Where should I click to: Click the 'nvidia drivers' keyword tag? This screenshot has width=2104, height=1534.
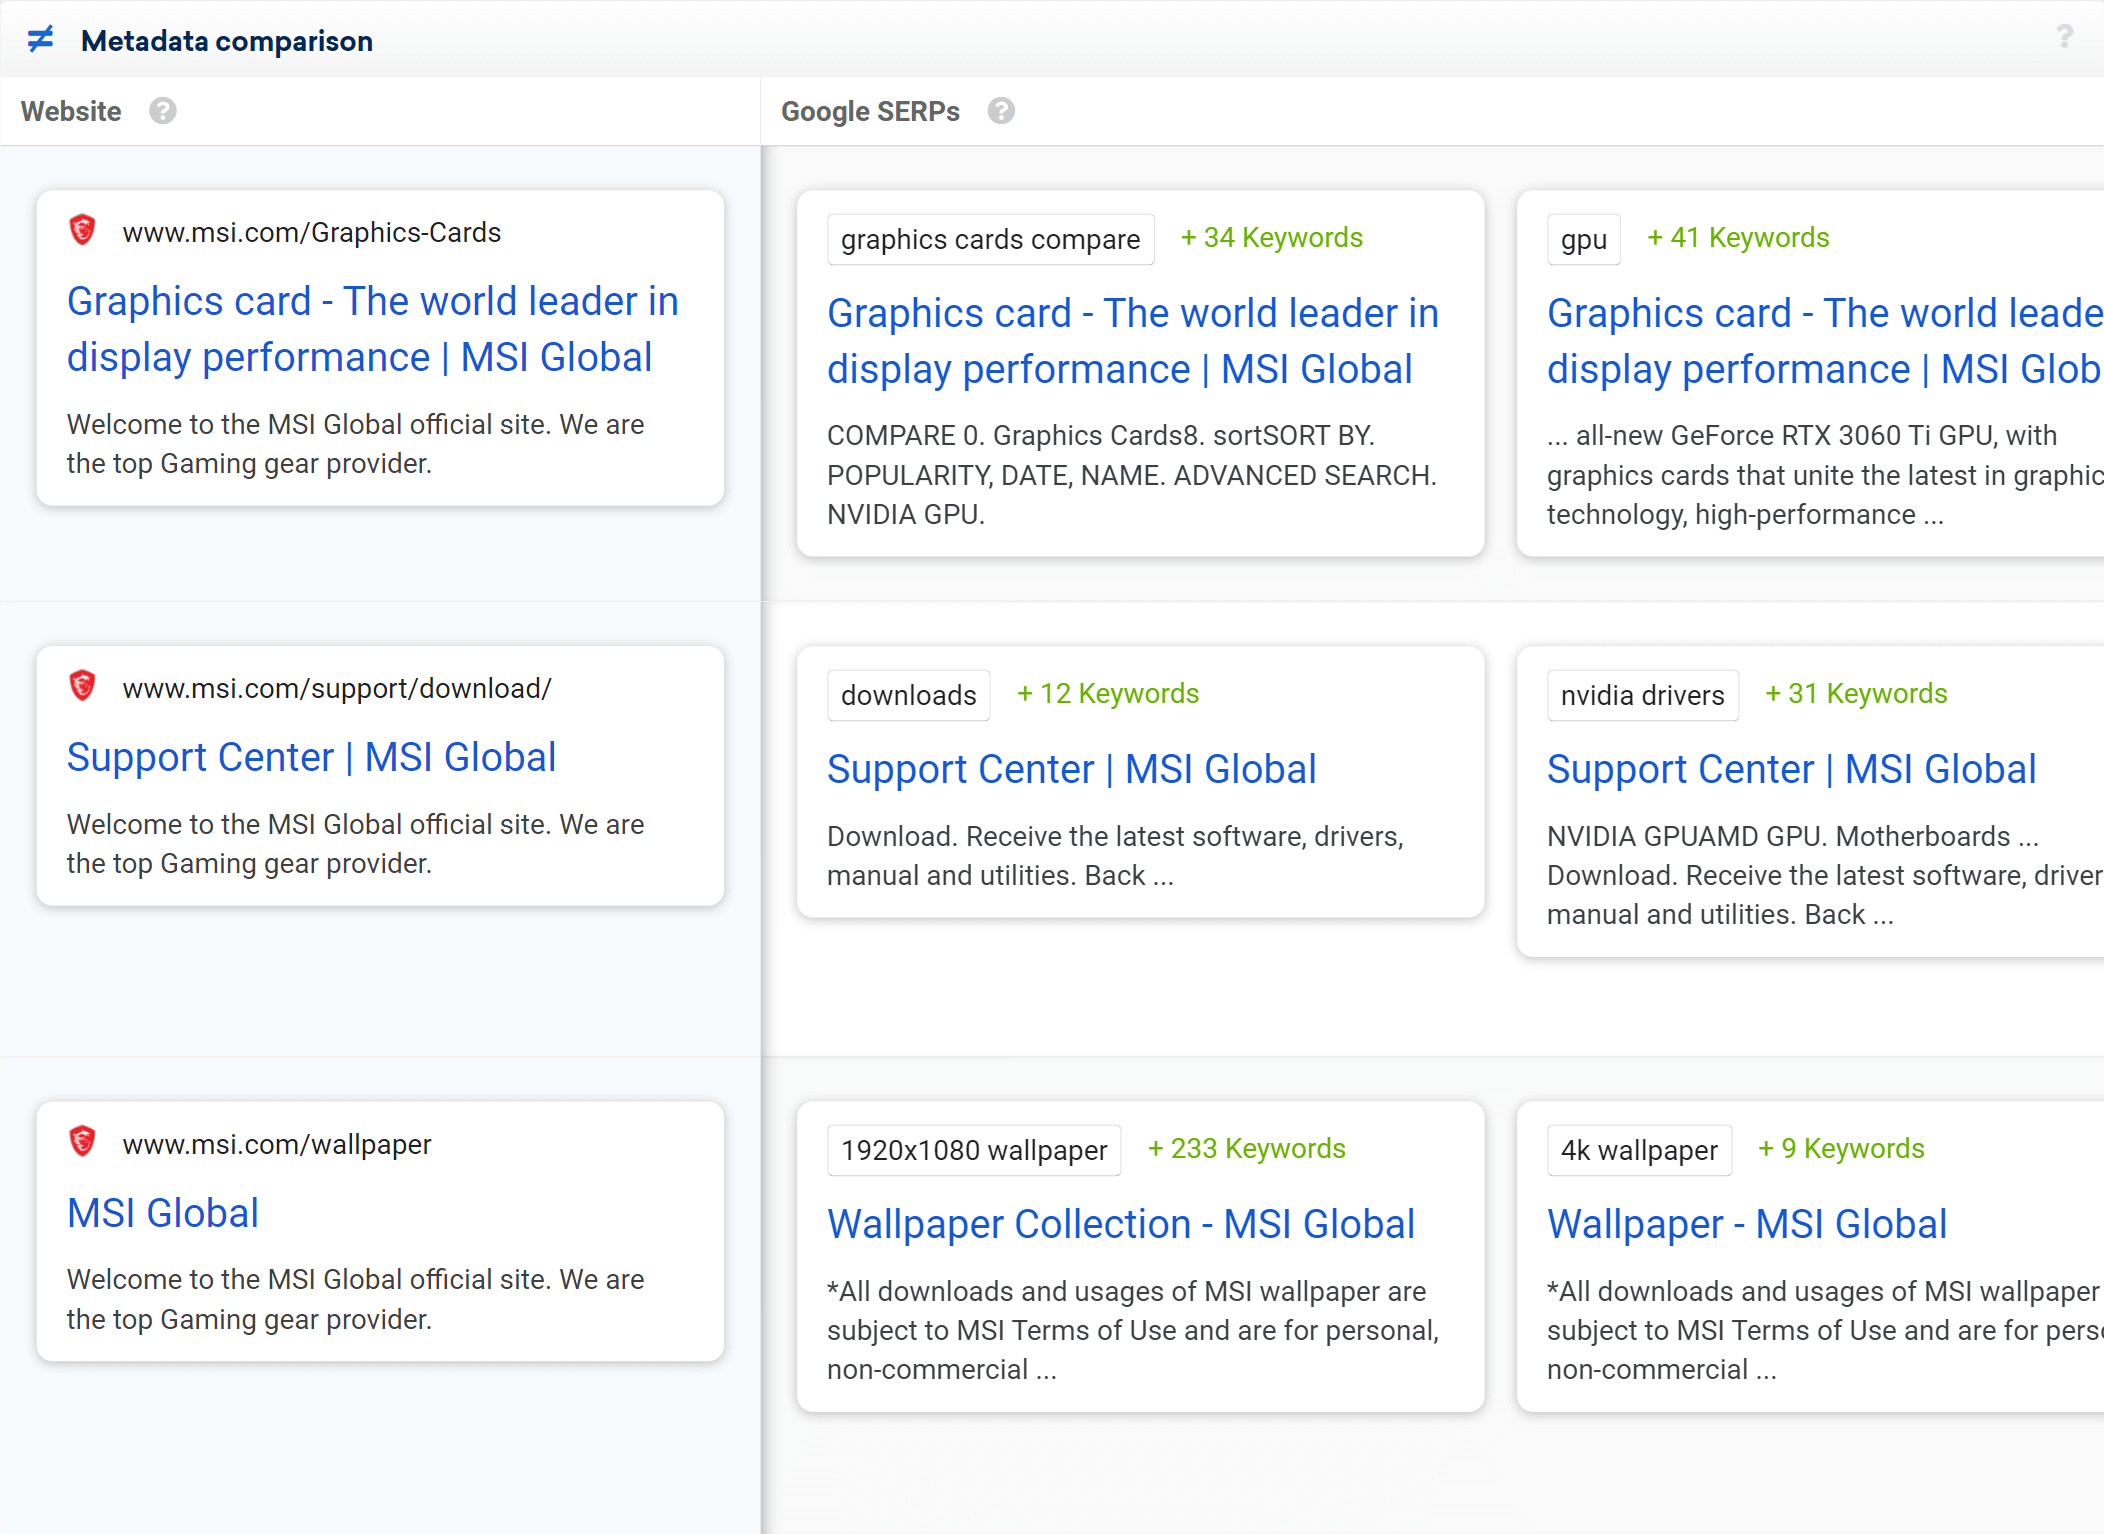tap(1643, 695)
